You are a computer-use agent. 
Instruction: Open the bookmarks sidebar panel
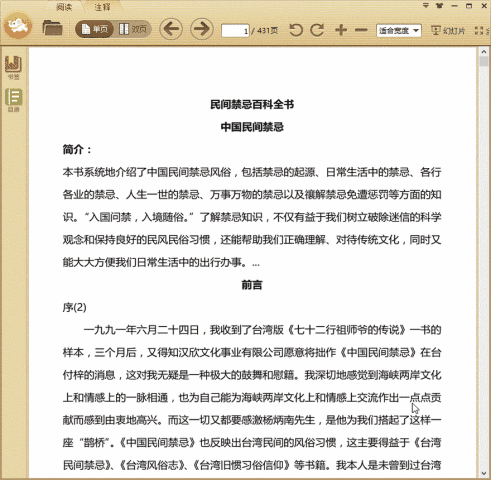point(13,68)
